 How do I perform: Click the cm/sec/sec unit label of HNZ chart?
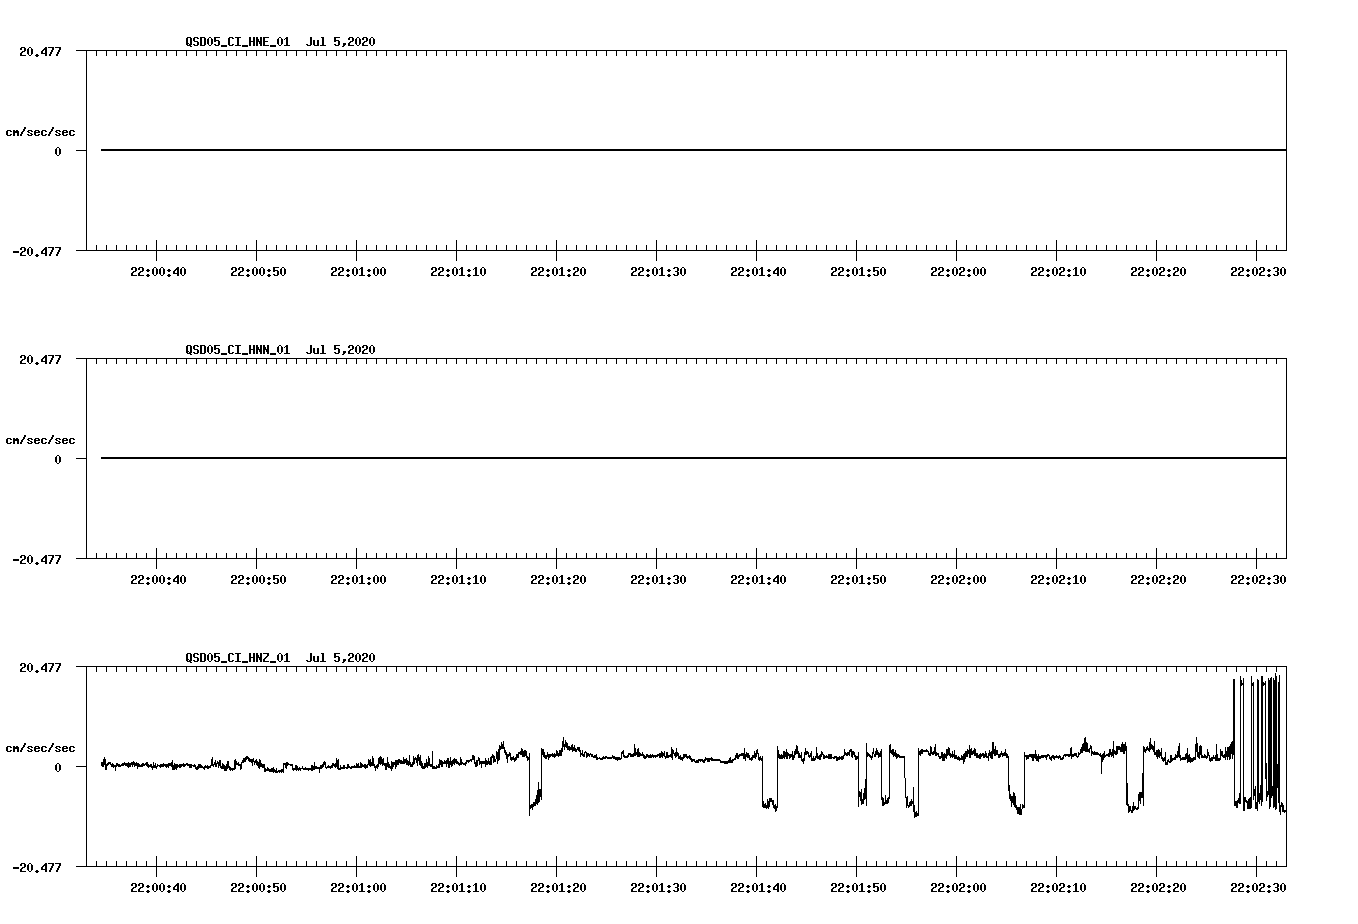(40, 748)
